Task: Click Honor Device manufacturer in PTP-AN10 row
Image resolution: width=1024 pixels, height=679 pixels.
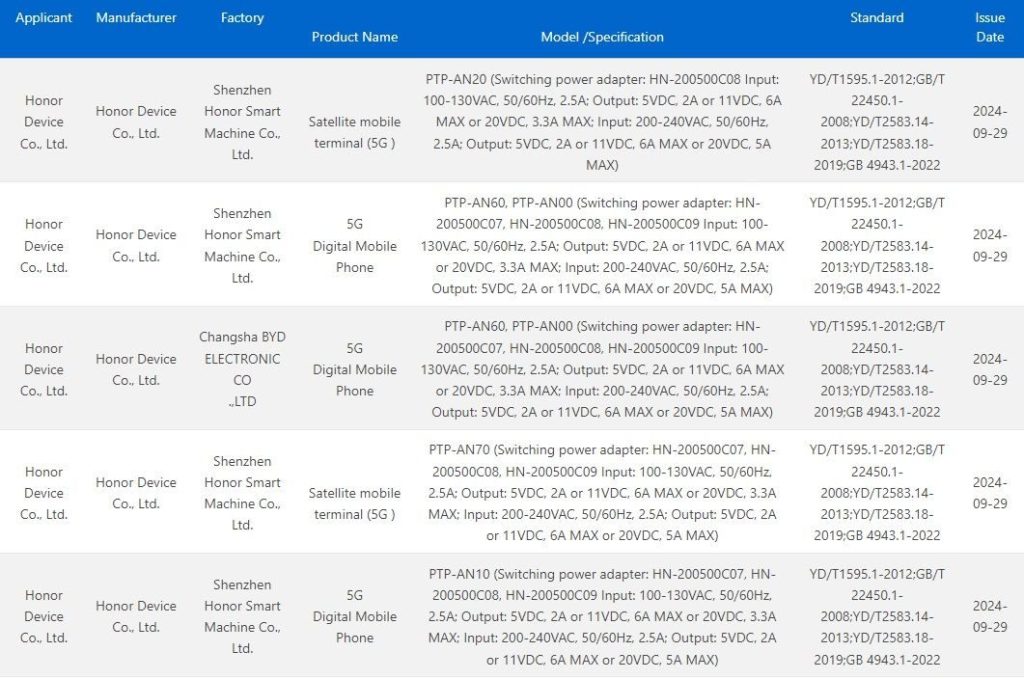Action: click(x=136, y=616)
